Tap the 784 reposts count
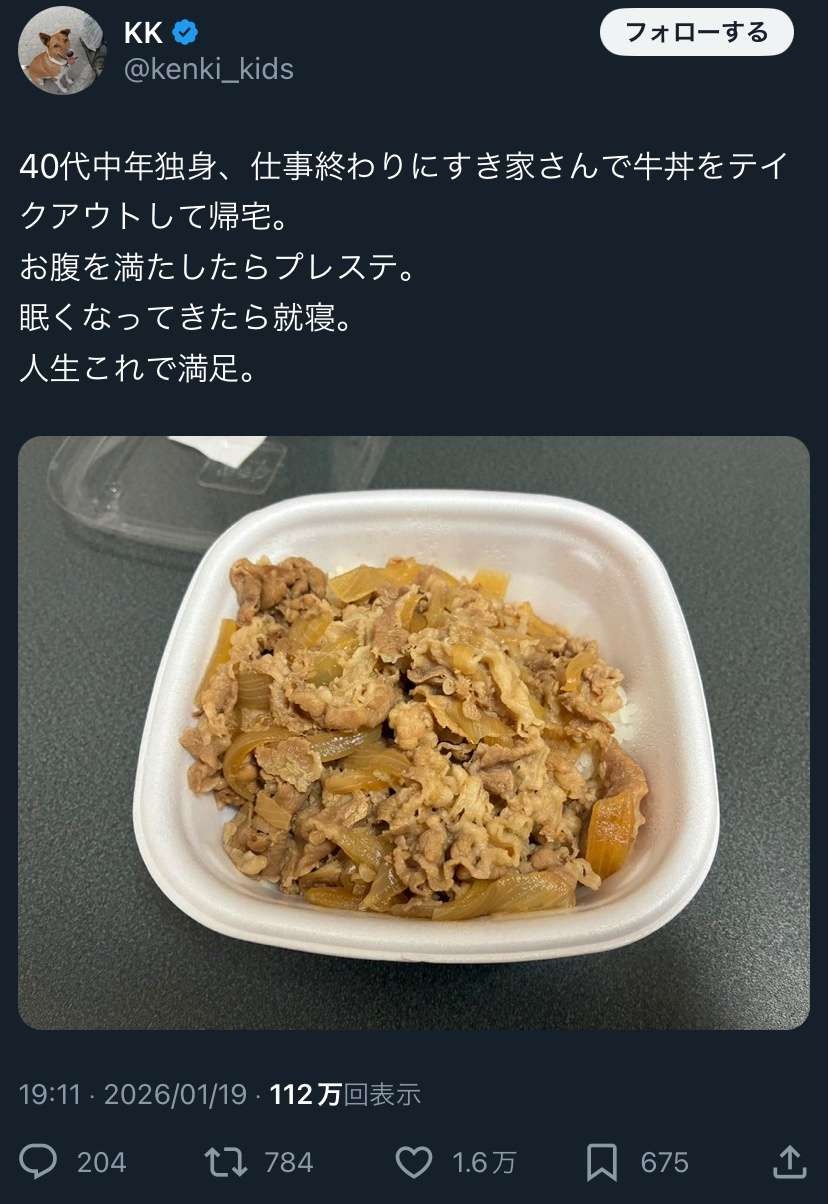The image size is (828, 1204). point(289,1162)
